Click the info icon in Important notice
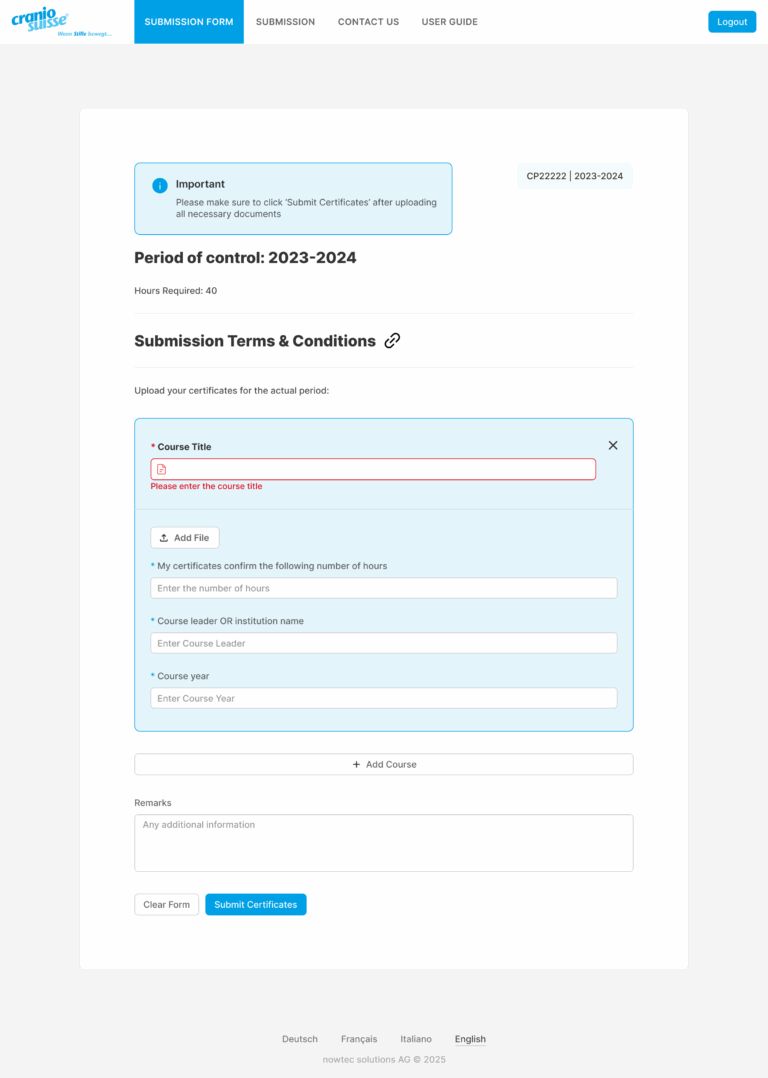The width and height of the screenshot is (768, 1078). click(x=160, y=186)
